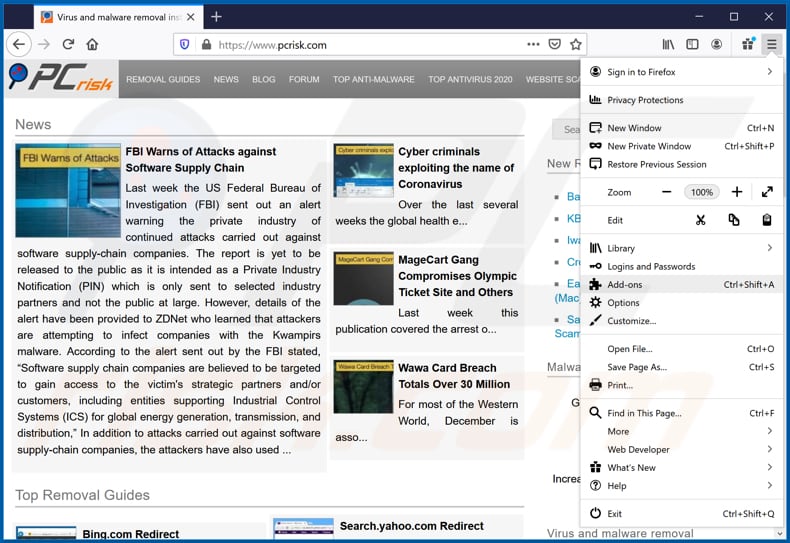Click the Paste clipboard icon
Image resolution: width=790 pixels, height=543 pixels.
click(x=766, y=220)
